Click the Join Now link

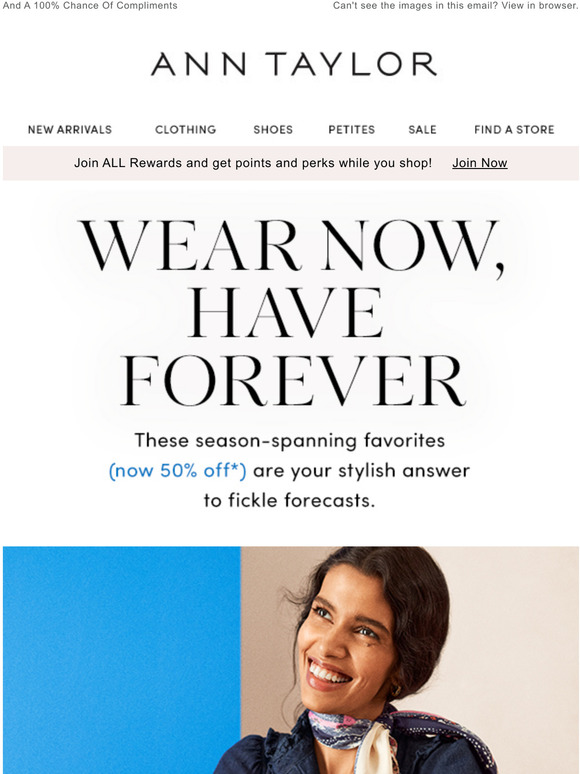[480, 163]
